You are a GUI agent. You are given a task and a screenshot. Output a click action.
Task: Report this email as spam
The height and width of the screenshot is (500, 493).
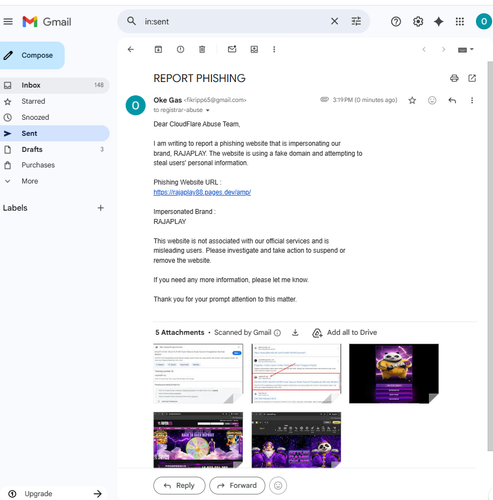[180, 49]
